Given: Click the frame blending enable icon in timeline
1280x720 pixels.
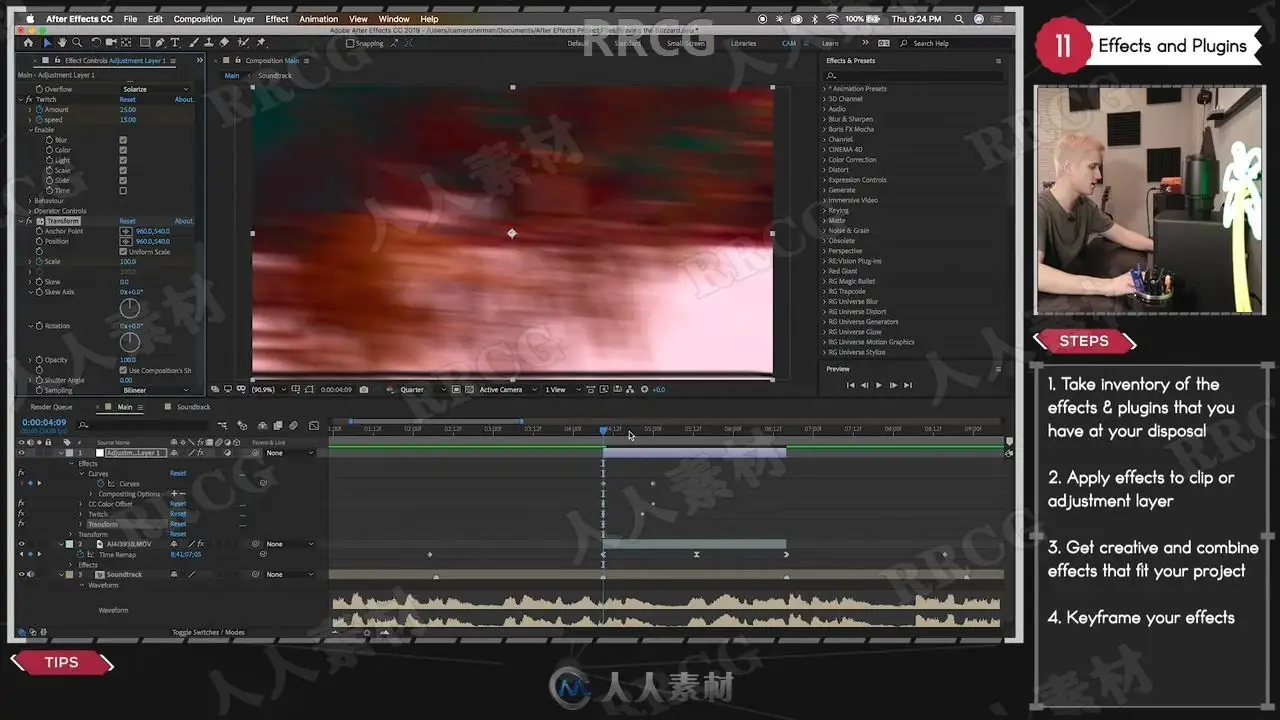Looking at the screenshot, I should (278, 425).
